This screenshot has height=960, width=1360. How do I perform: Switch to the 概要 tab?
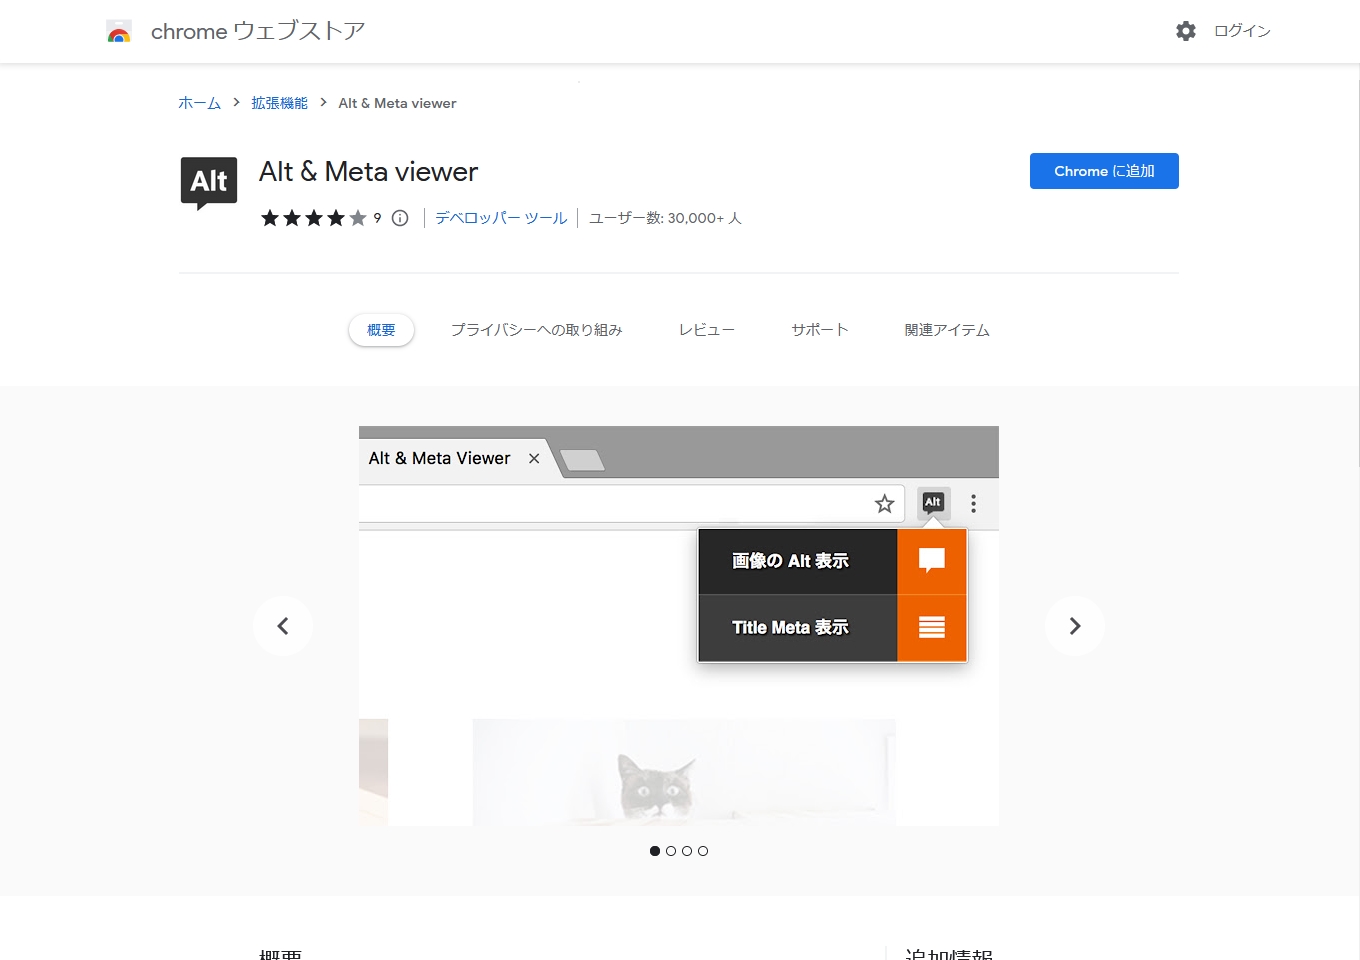tap(381, 330)
